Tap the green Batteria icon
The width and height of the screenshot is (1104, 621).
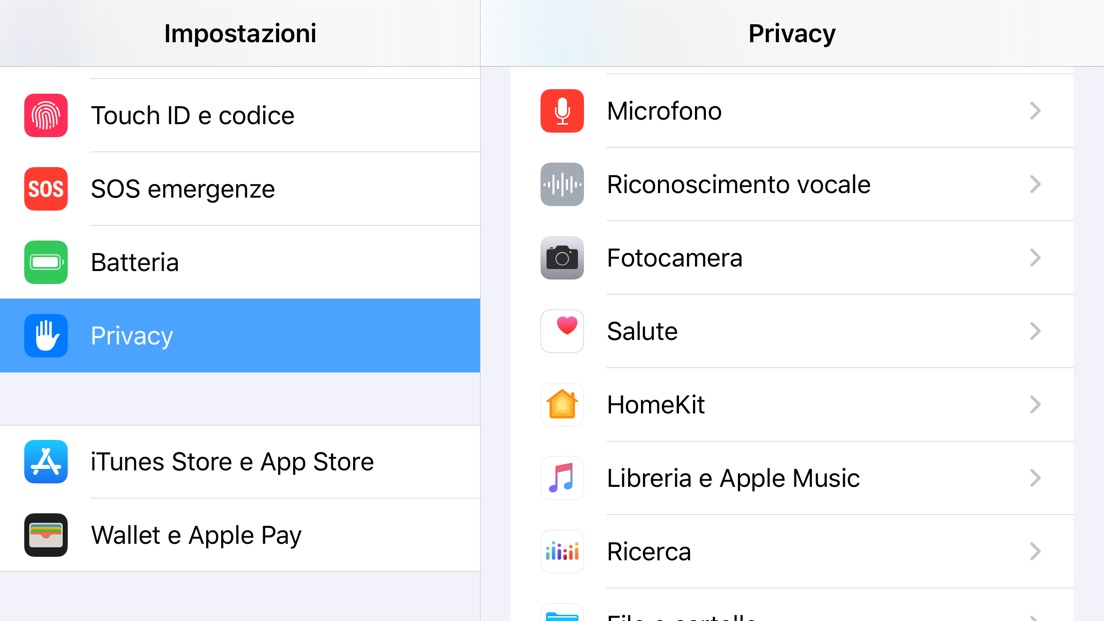pos(46,262)
